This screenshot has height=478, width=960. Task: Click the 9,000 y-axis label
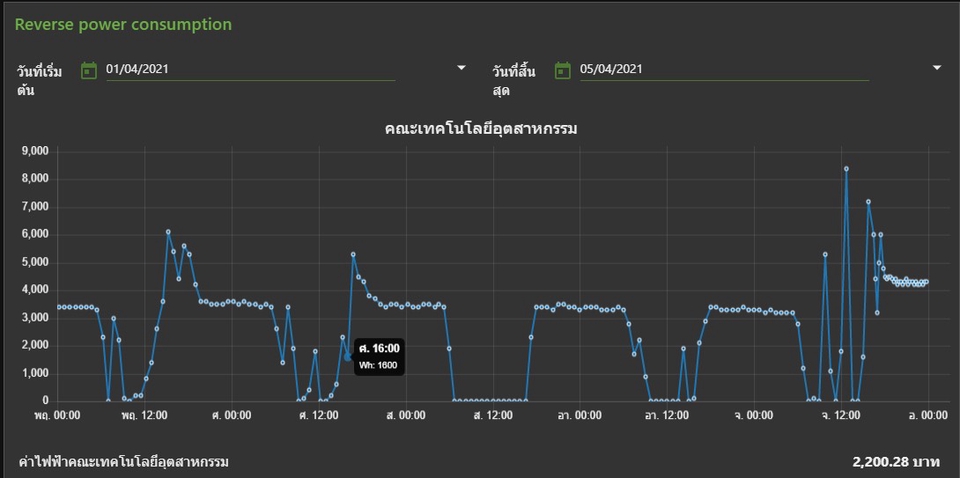36,151
